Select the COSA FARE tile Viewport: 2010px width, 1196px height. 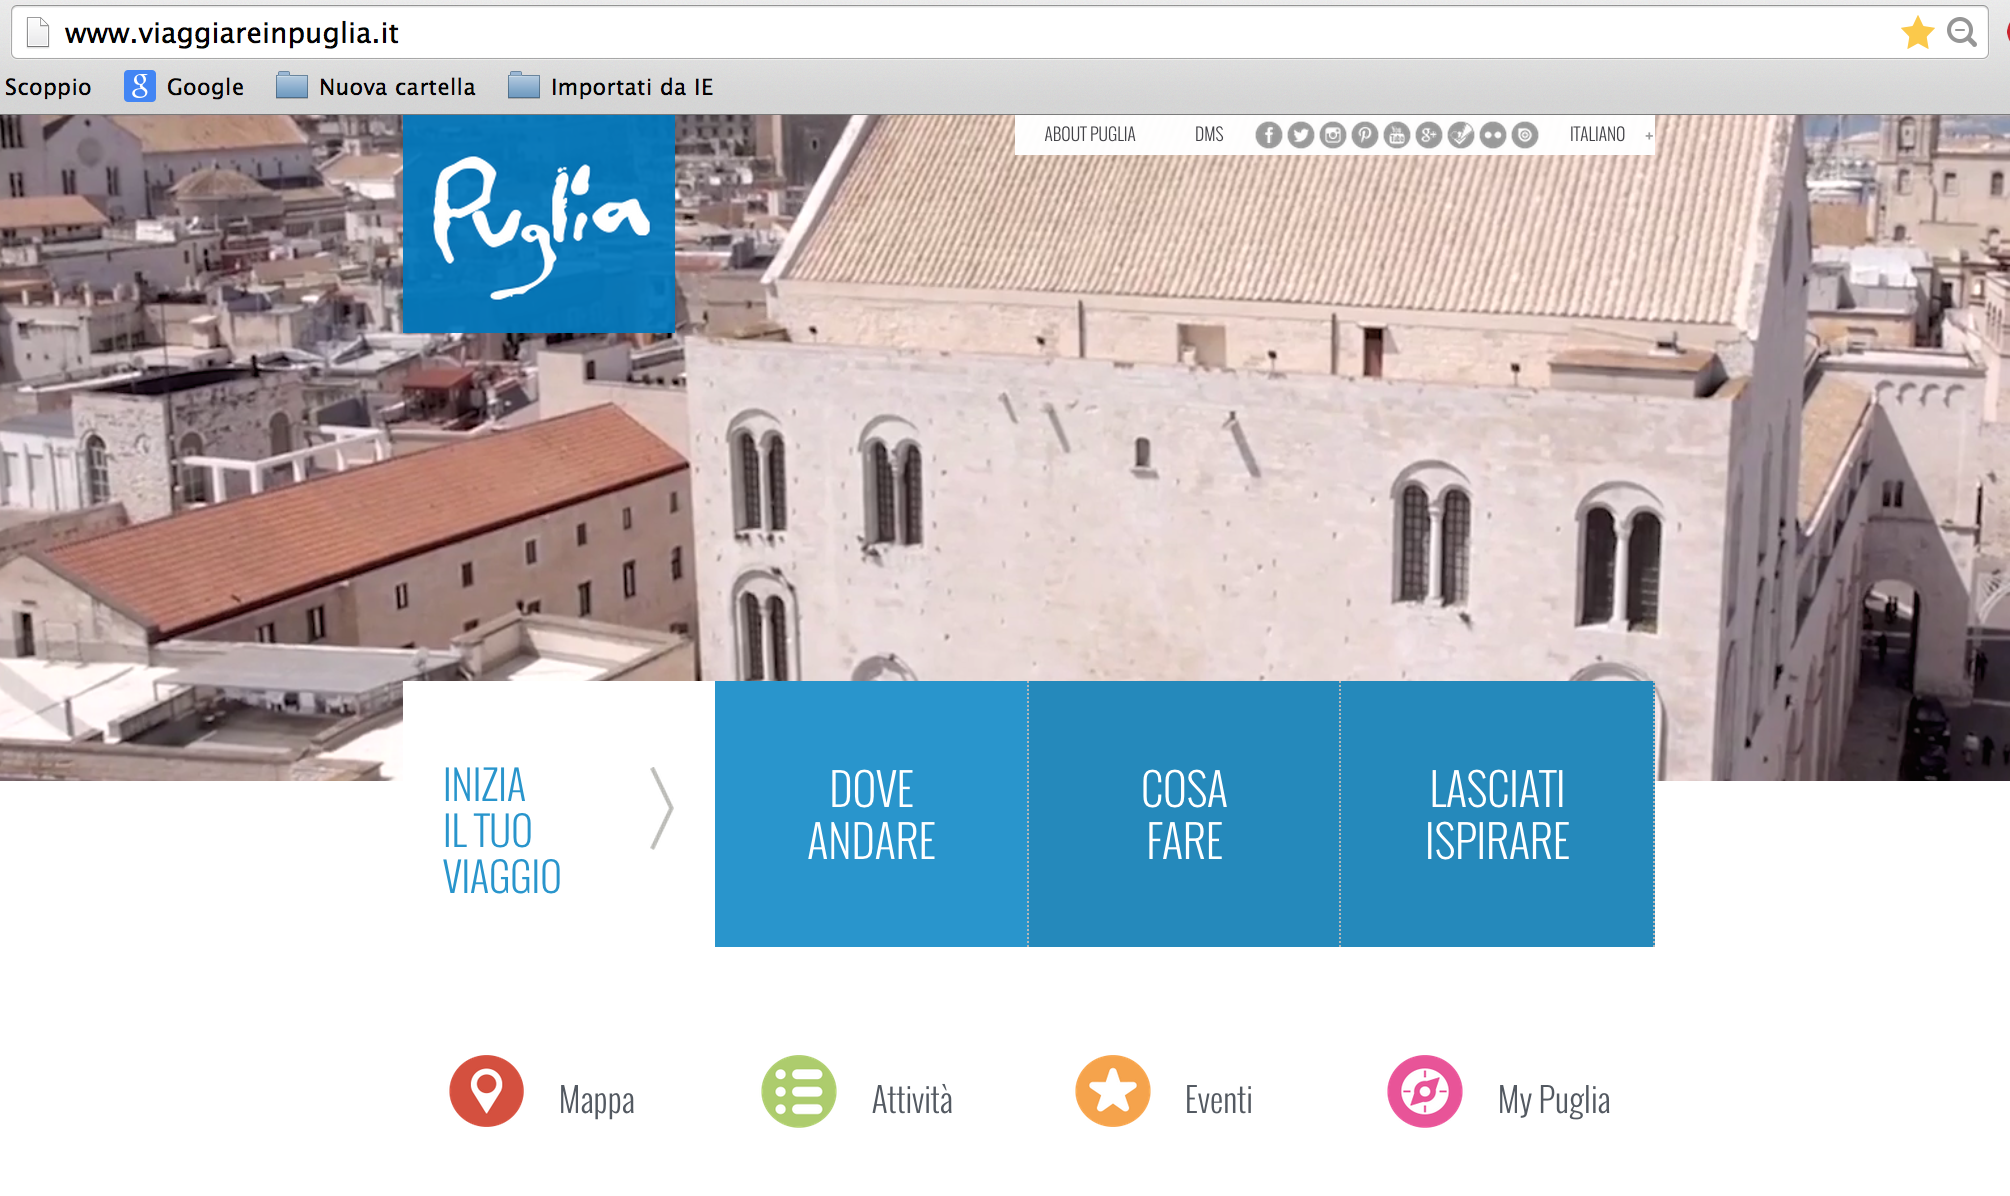[x=1183, y=814]
